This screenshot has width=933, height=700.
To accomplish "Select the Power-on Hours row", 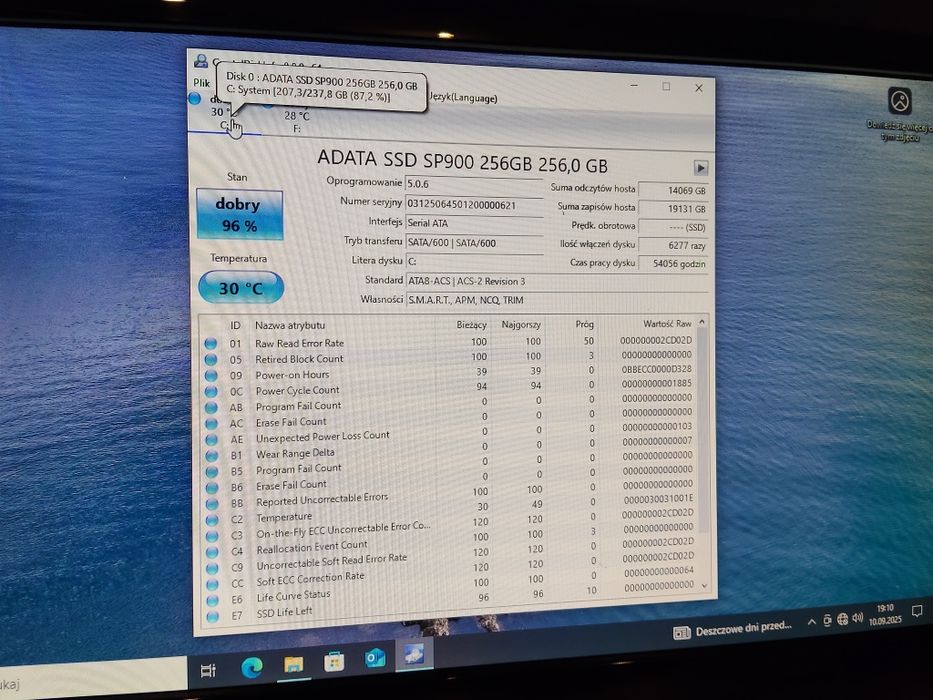I will click(449, 373).
